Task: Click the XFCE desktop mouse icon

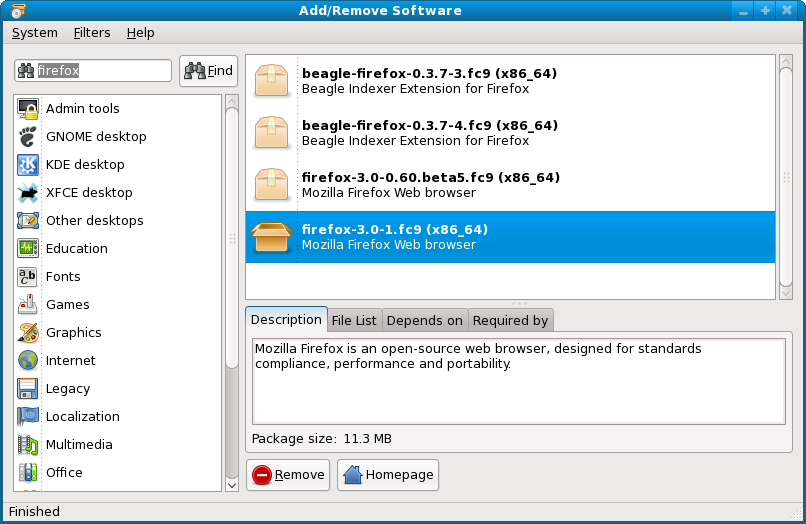Action: coord(28,193)
